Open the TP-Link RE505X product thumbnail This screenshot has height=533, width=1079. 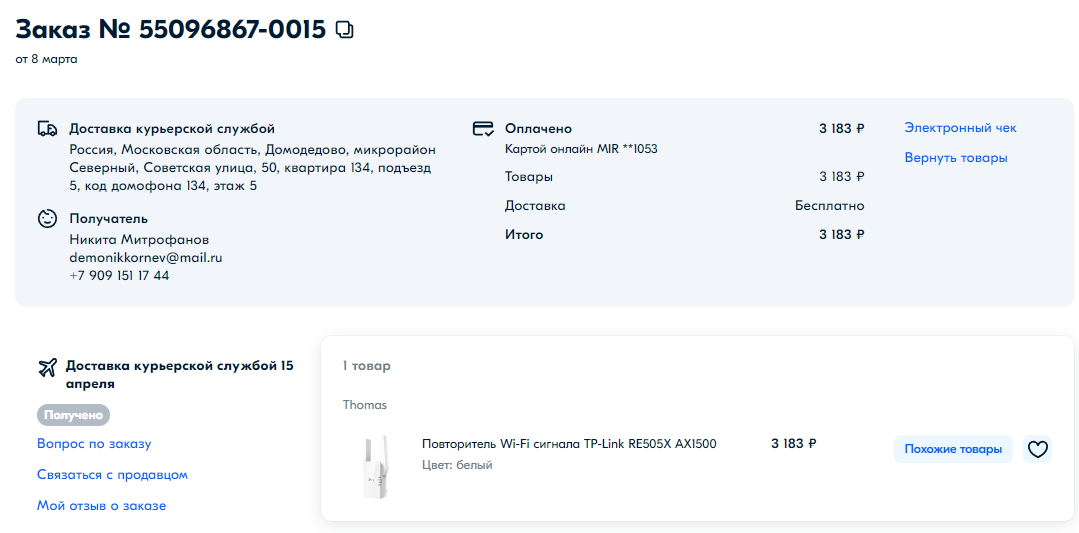click(374, 466)
